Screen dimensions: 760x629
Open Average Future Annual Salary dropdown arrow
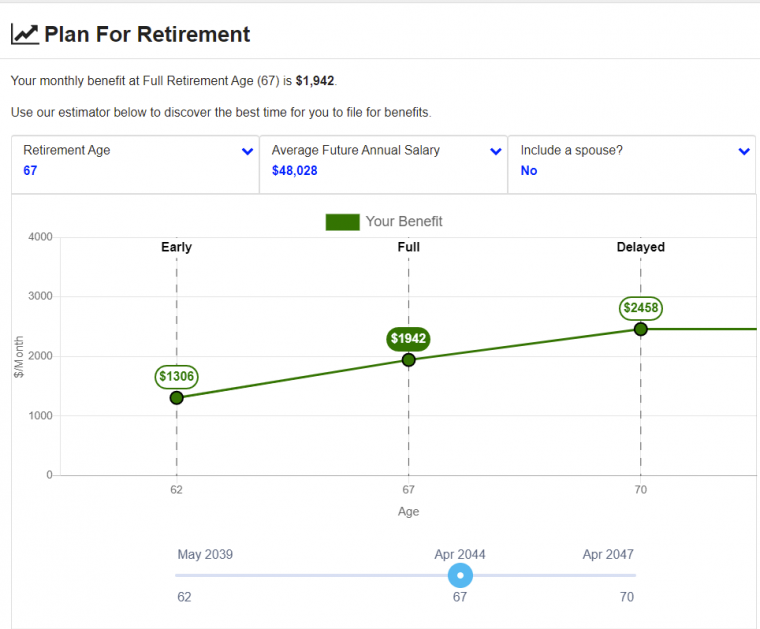[495, 152]
